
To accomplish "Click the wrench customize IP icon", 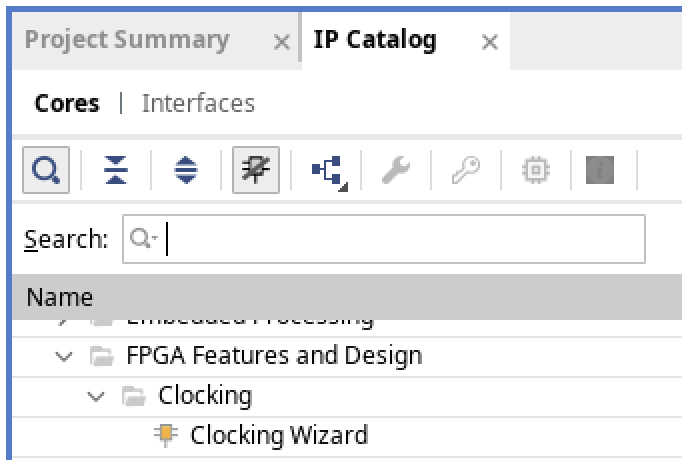I will click(x=396, y=171).
